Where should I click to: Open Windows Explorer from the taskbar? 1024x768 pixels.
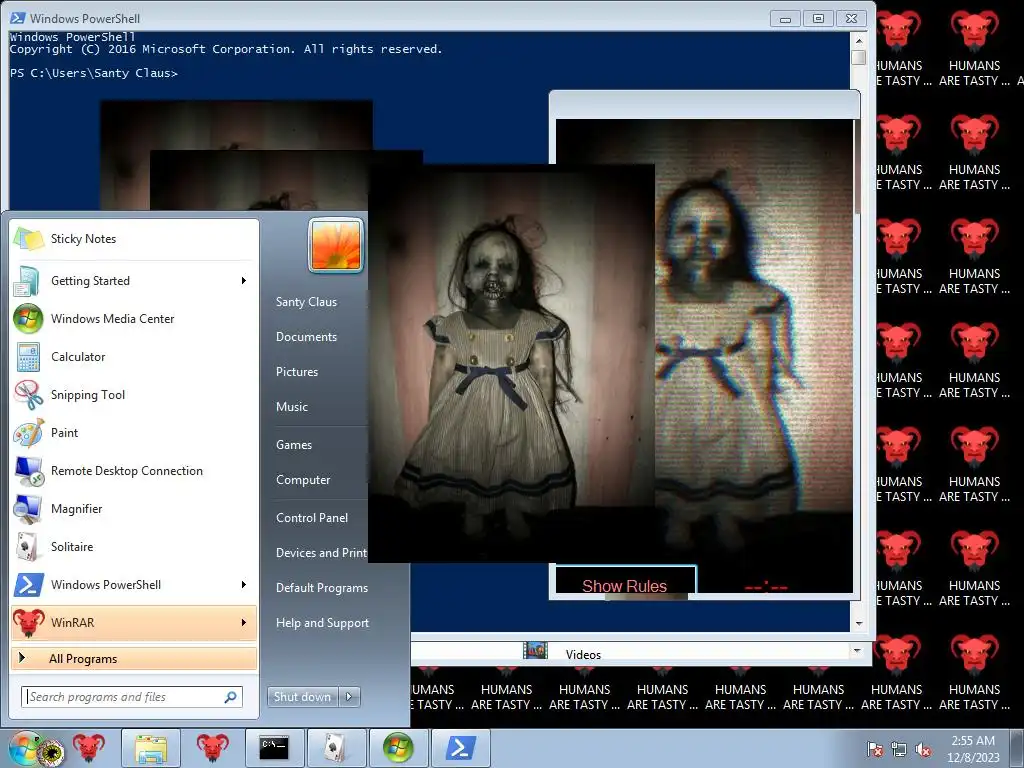151,748
